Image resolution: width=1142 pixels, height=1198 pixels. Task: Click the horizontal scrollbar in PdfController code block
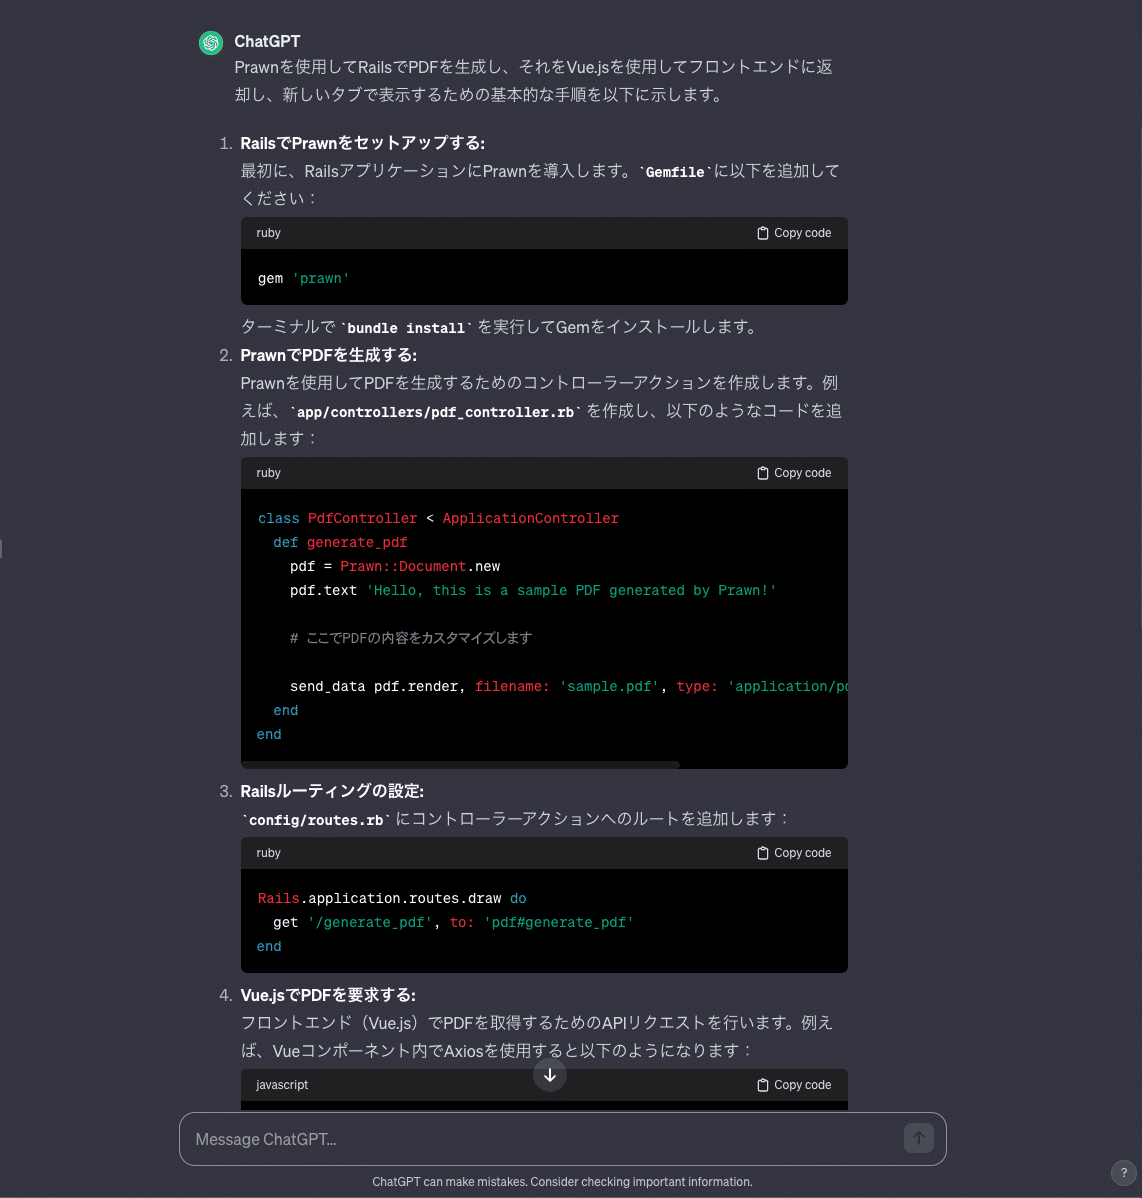pyautogui.click(x=461, y=764)
